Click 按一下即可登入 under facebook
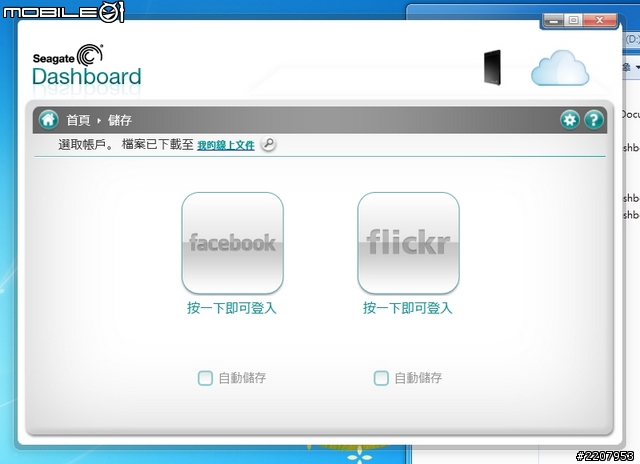Screen dimensions: 640x464 pyautogui.click(x=232, y=308)
